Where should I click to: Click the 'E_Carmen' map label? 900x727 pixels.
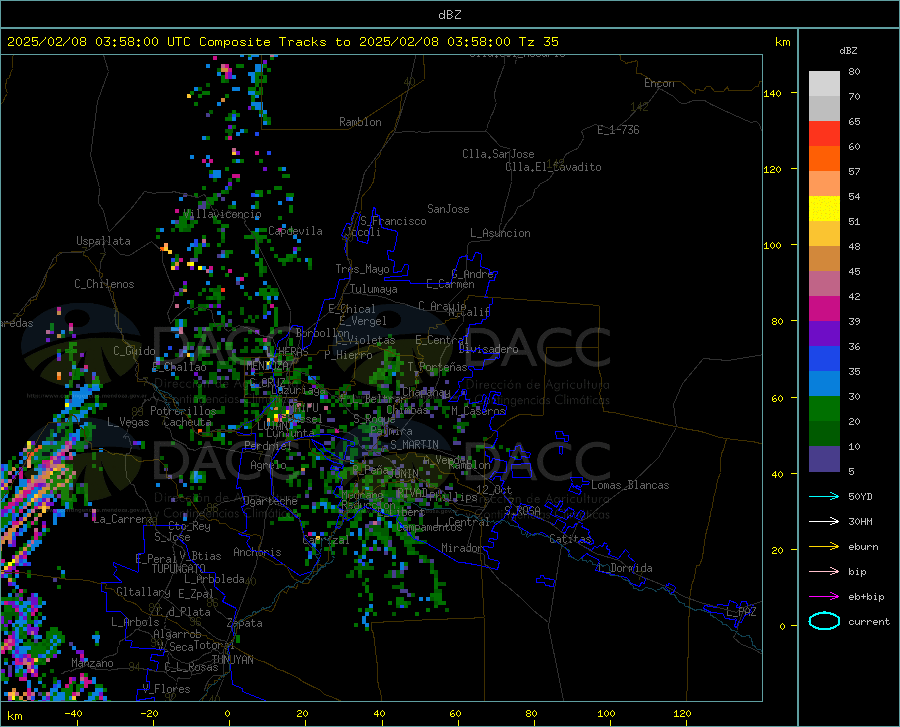pos(451,283)
